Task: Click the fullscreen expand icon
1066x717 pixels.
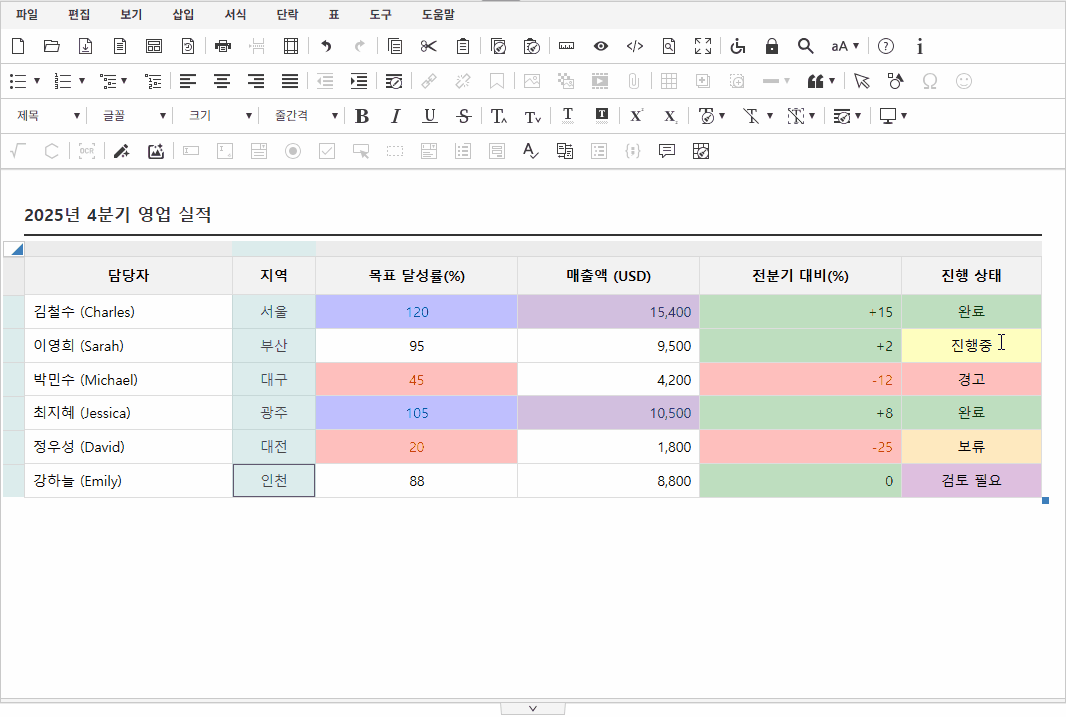Action: pos(703,46)
